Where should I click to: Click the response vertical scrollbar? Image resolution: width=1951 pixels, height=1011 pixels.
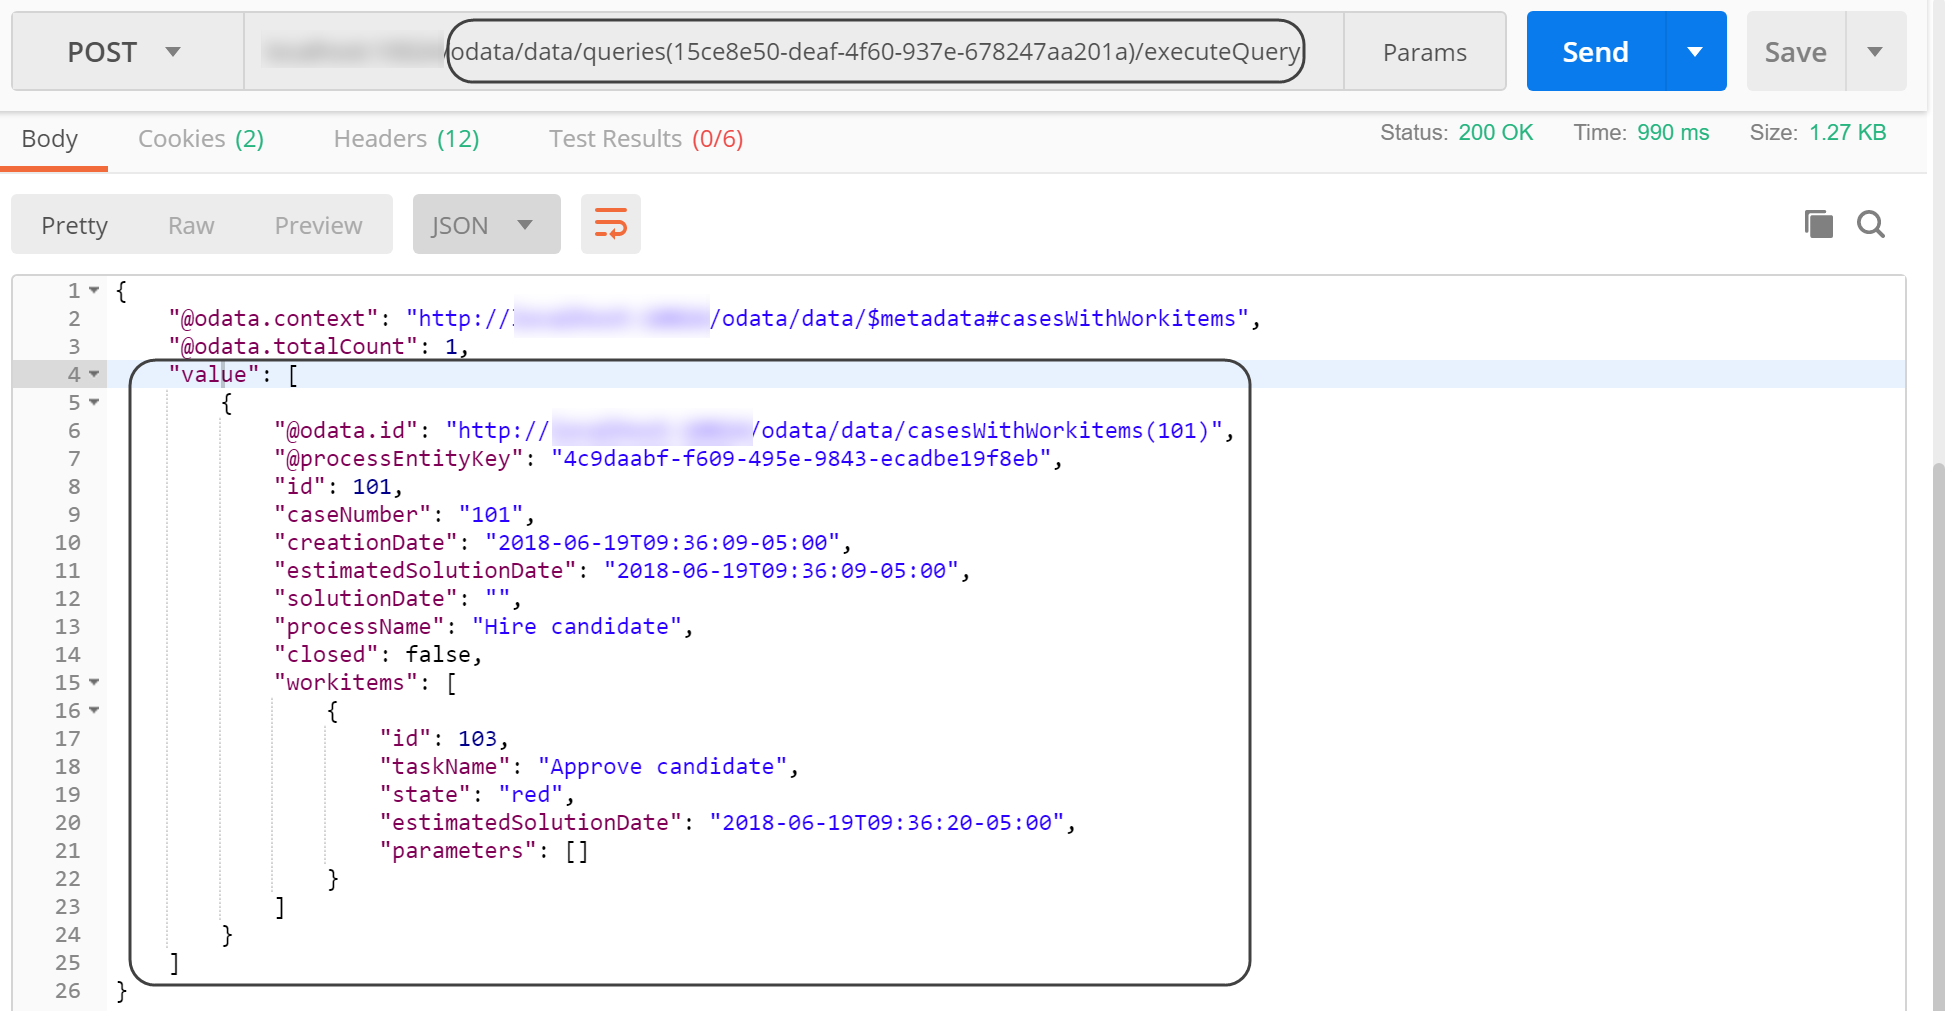[1938, 735]
